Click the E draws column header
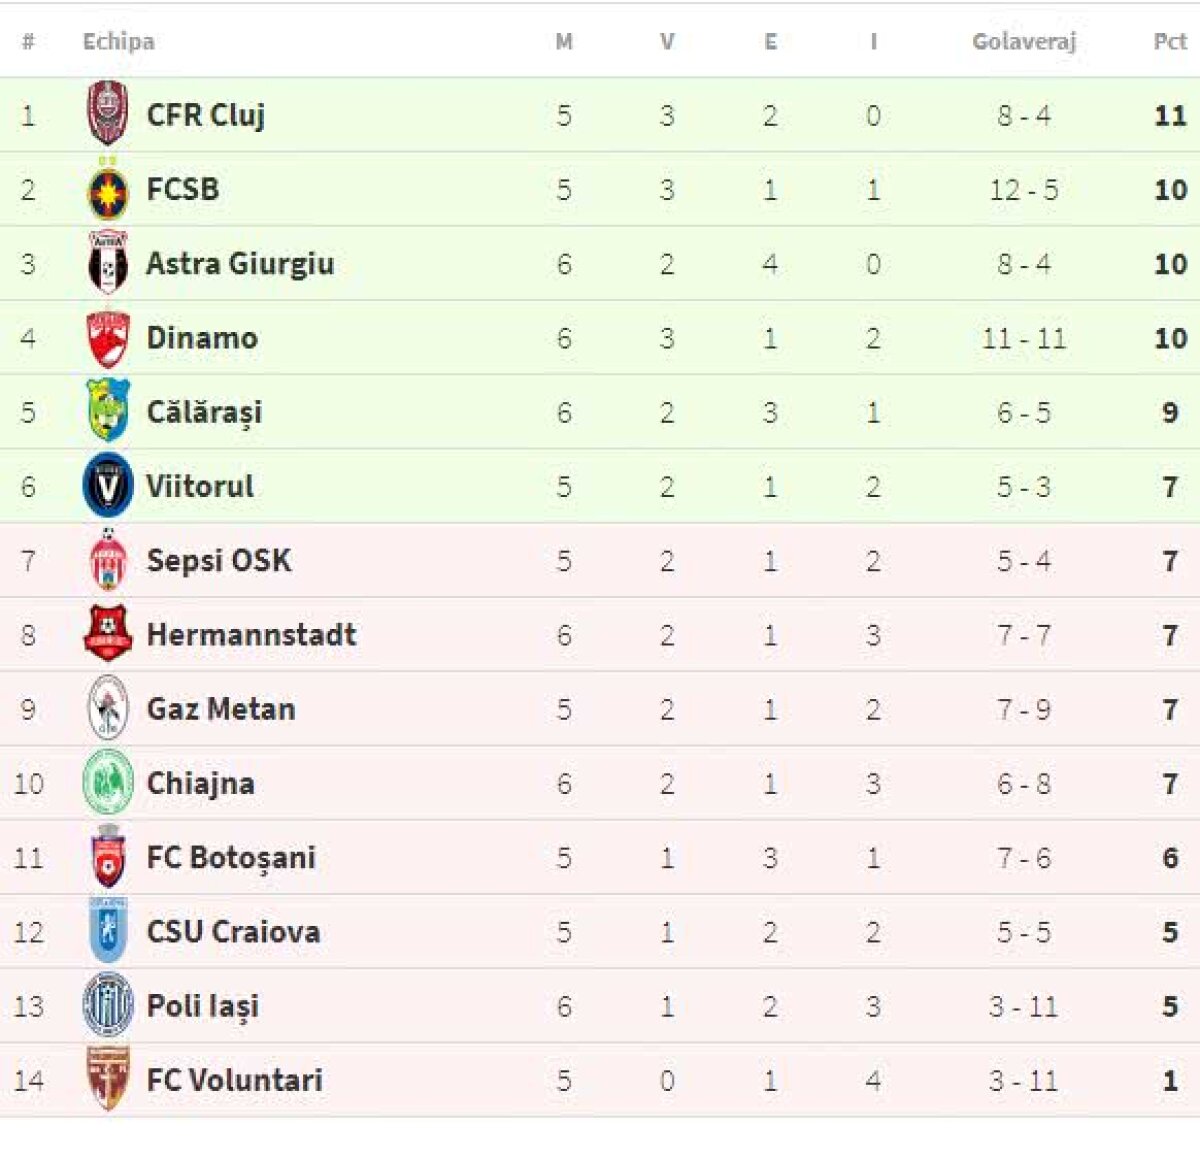The height and width of the screenshot is (1159, 1200). click(x=770, y=41)
